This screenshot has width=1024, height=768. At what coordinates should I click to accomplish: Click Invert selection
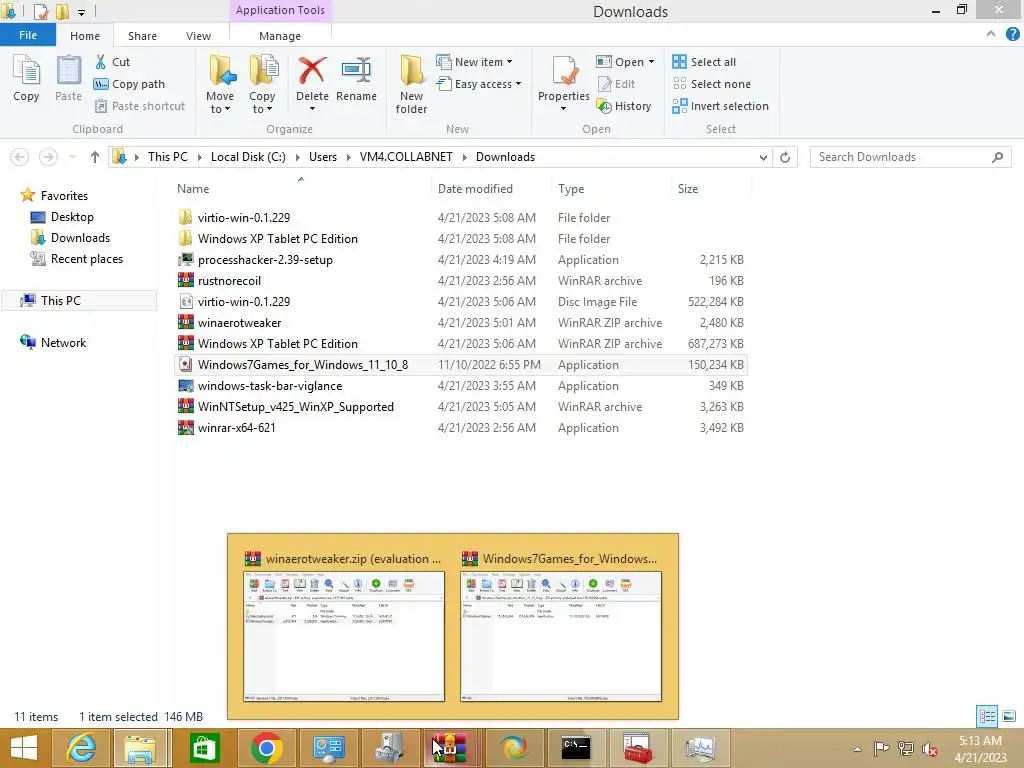[720, 106]
